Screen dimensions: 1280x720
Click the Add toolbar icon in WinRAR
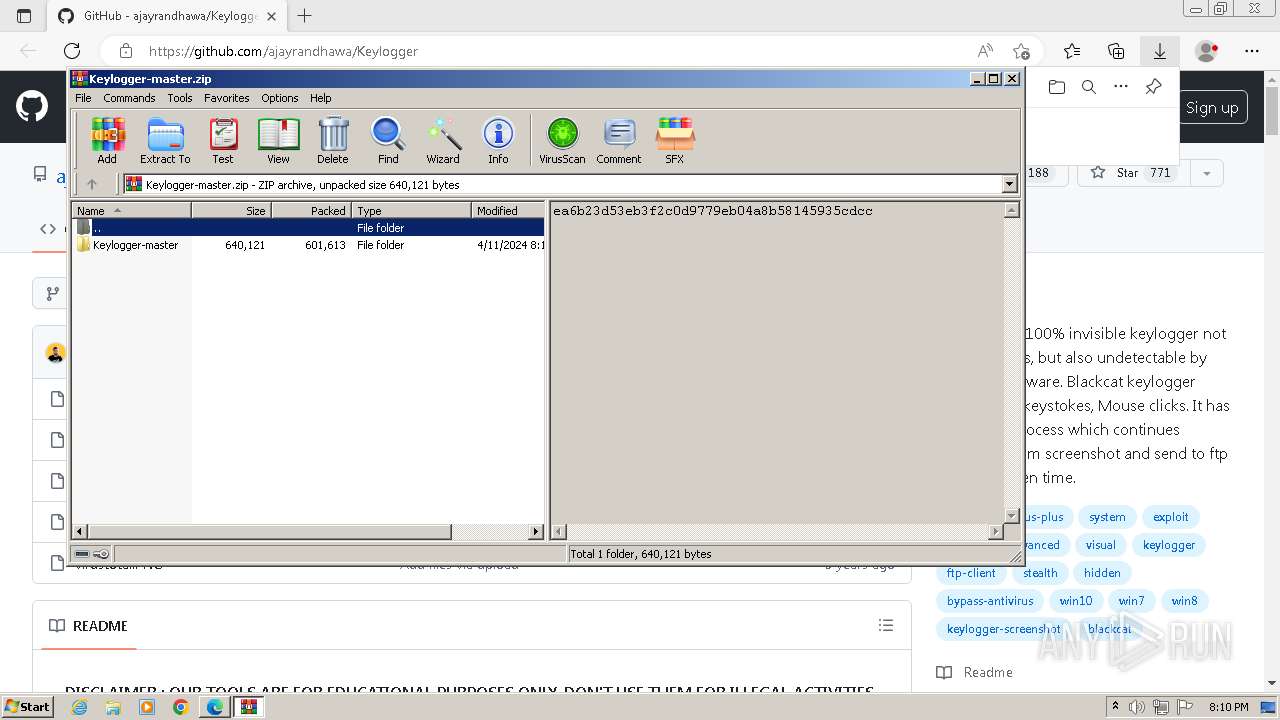pyautogui.click(x=107, y=140)
